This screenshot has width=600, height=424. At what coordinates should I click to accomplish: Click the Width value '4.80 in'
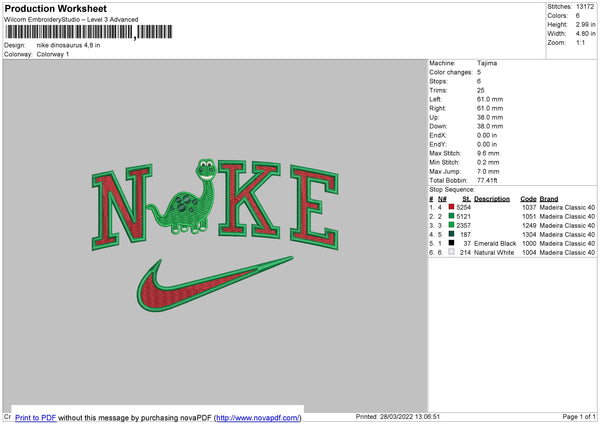pos(585,34)
